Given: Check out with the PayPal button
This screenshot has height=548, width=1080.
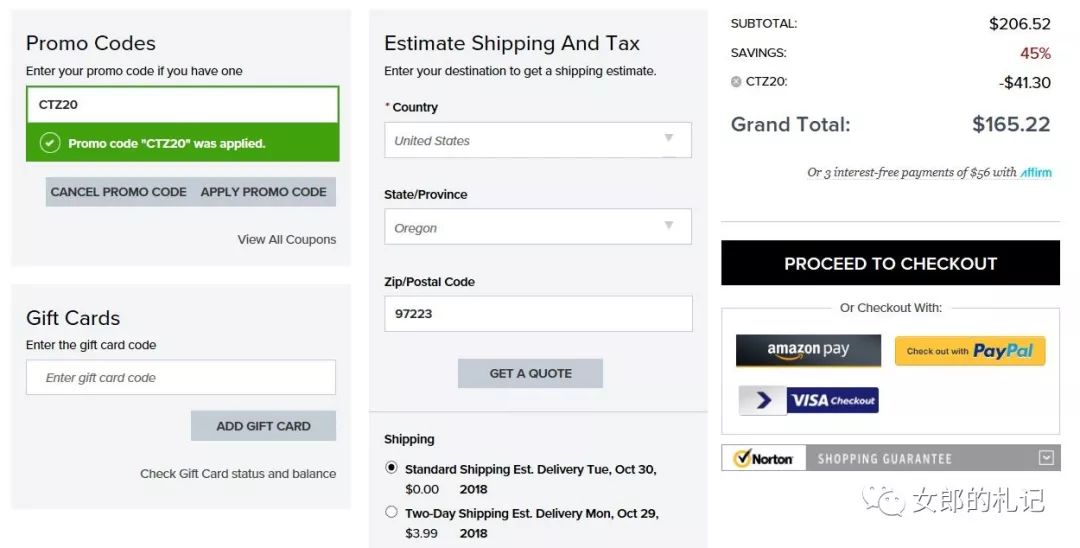Looking at the screenshot, I should 969,351.
